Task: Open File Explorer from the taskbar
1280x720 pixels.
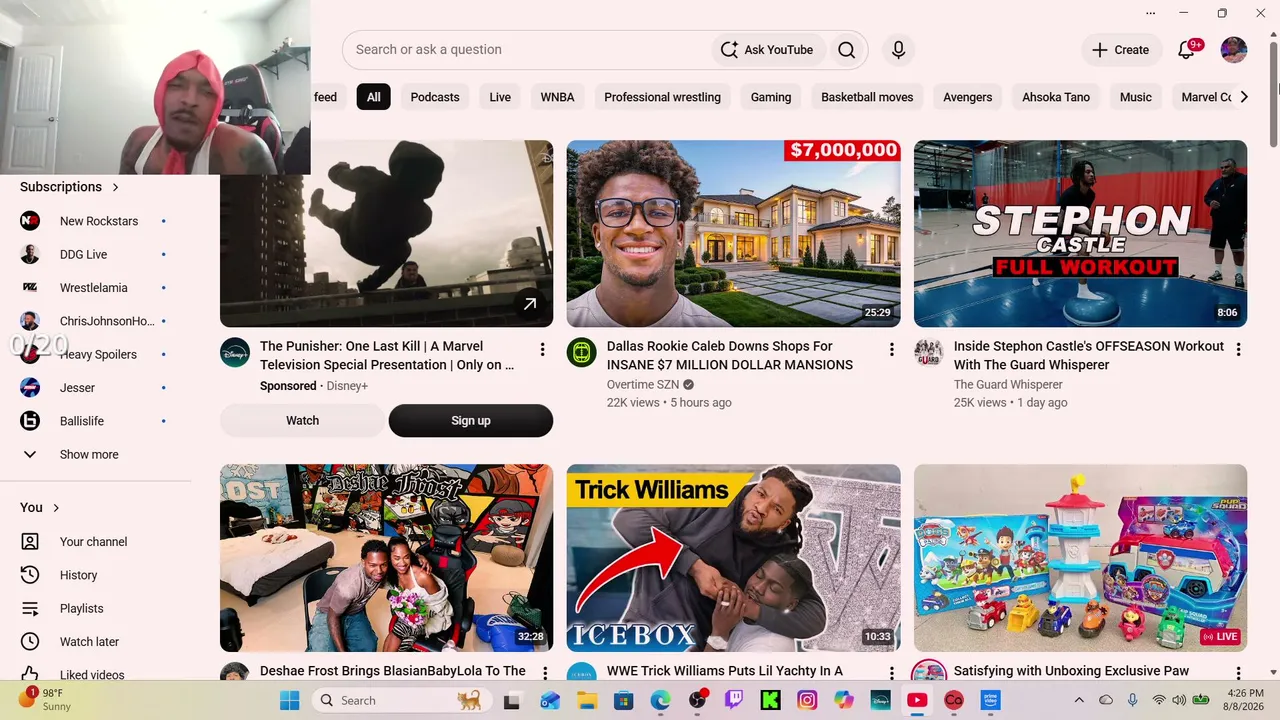Action: coord(587,700)
